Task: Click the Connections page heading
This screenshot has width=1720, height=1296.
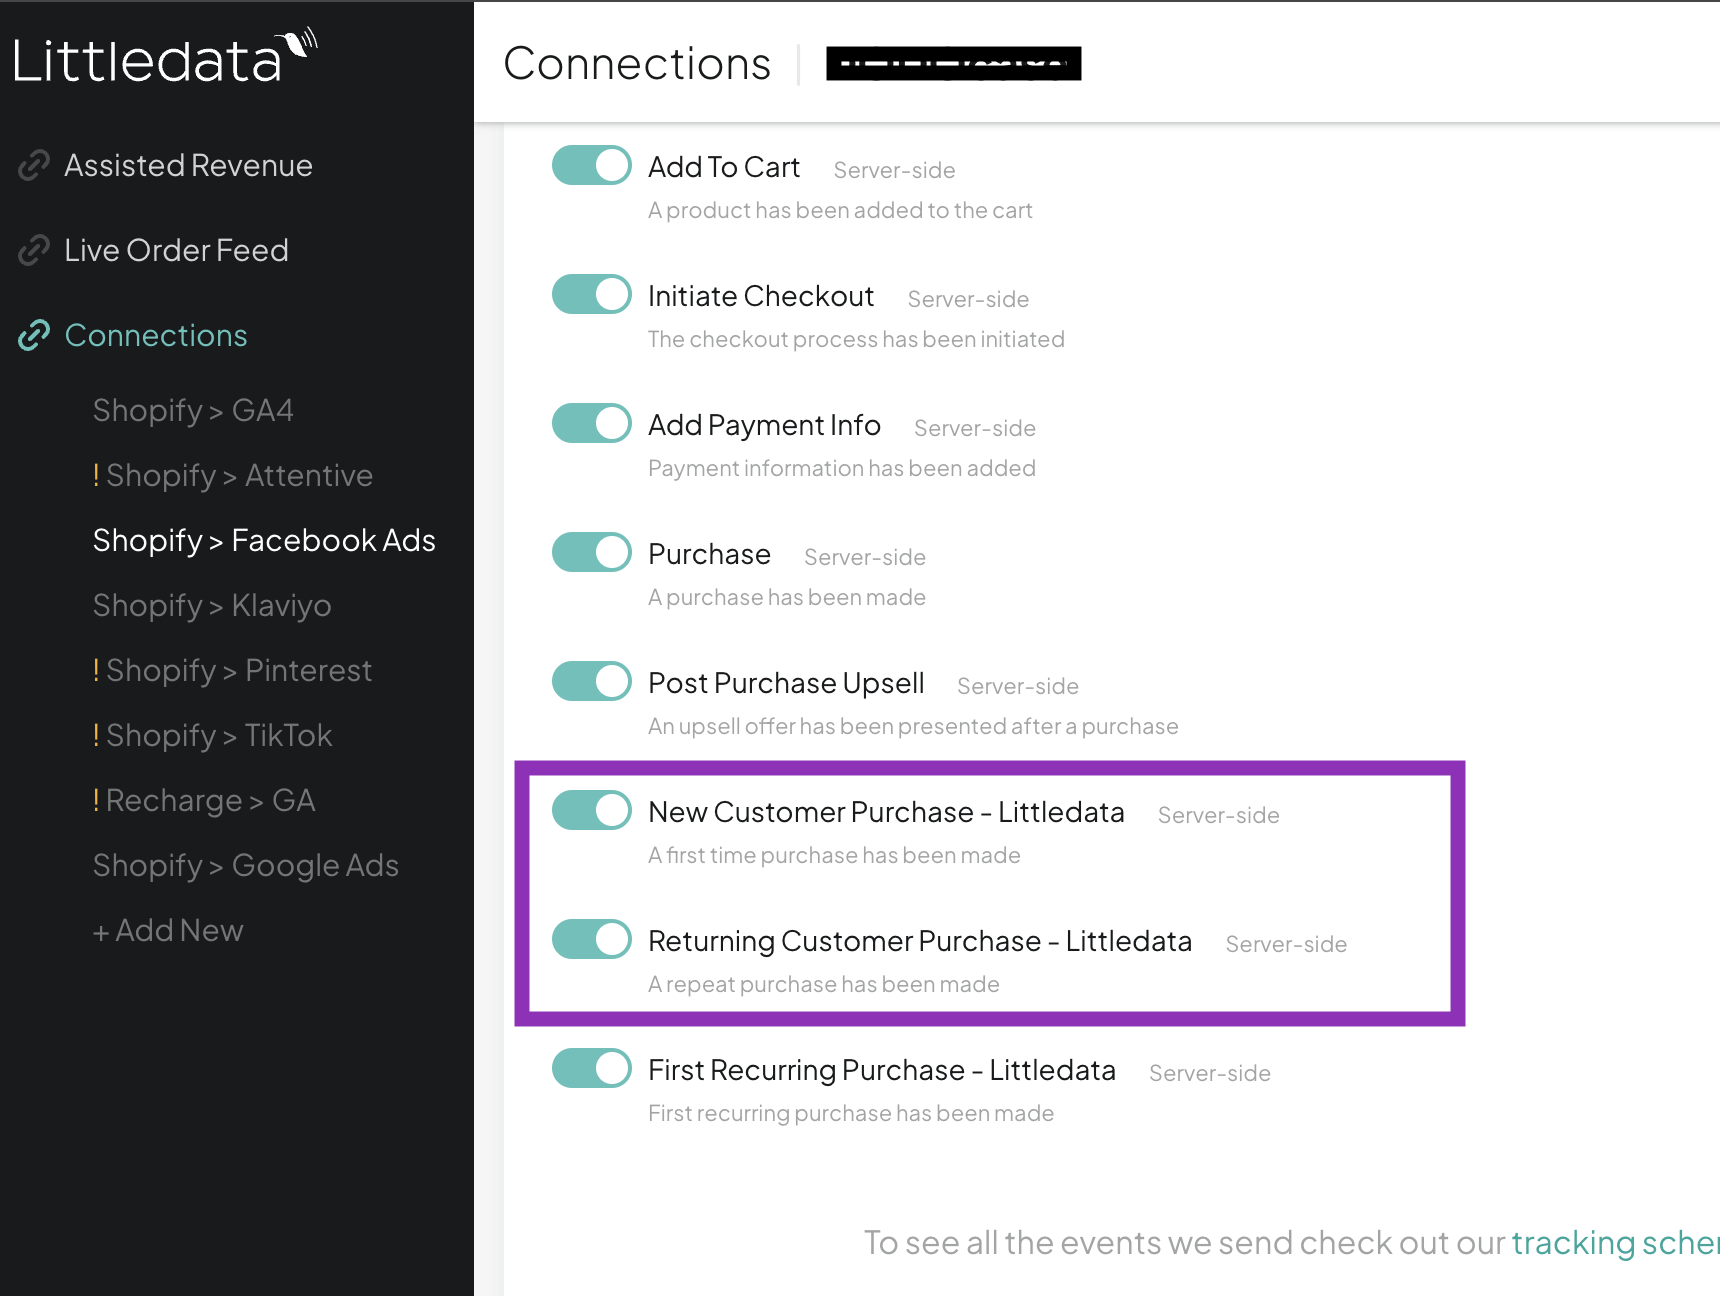Action: (x=637, y=63)
